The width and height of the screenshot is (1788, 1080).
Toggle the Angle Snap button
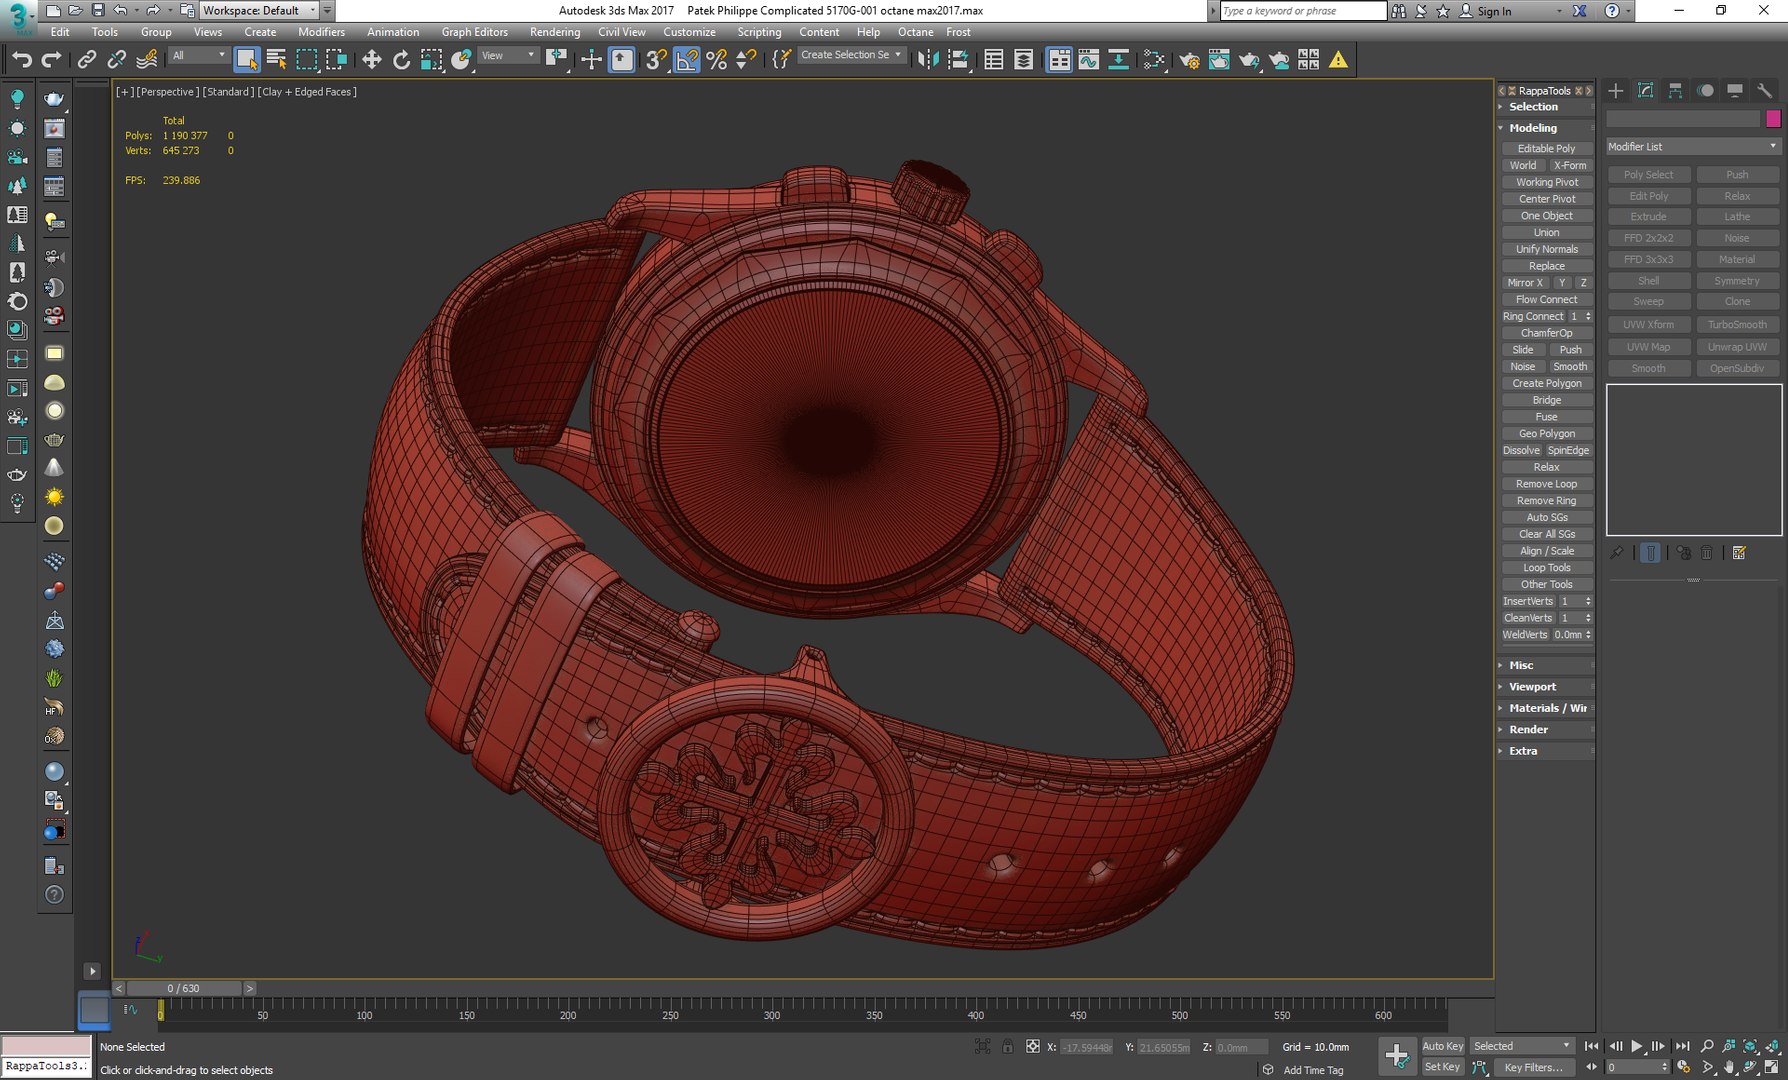pyautogui.click(x=687, y=60)
